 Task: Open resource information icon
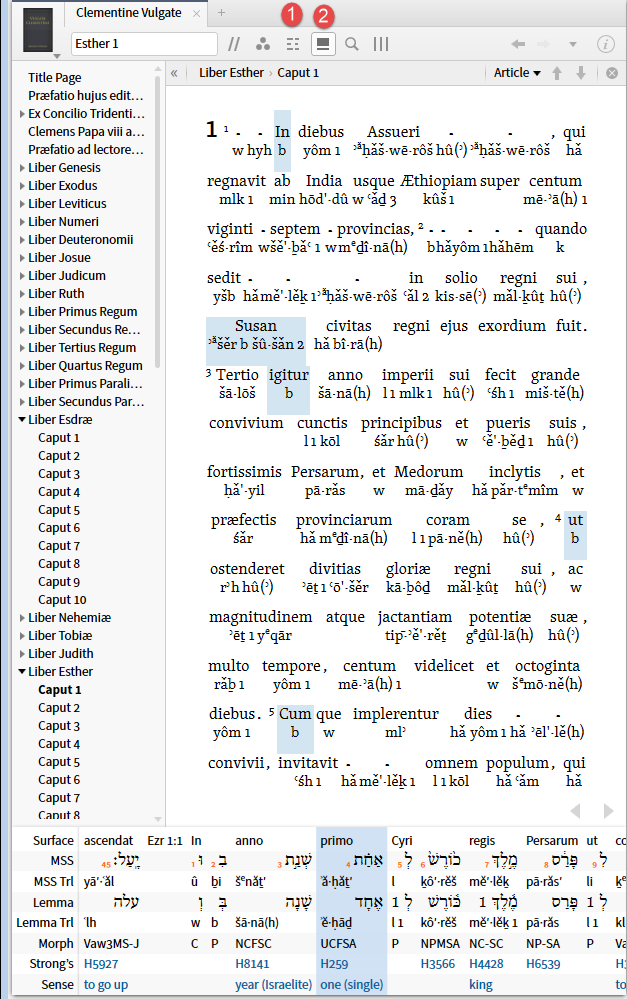(x=605, y=44)
